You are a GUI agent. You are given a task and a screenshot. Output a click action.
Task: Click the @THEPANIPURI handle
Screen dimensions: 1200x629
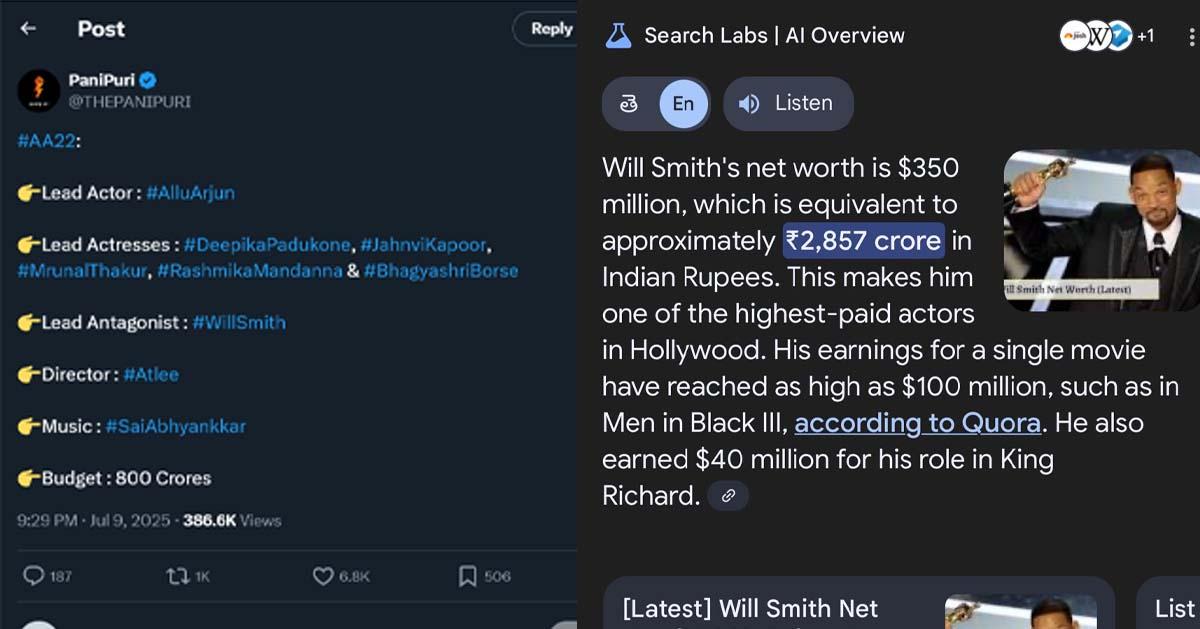[x=129, y=101]
